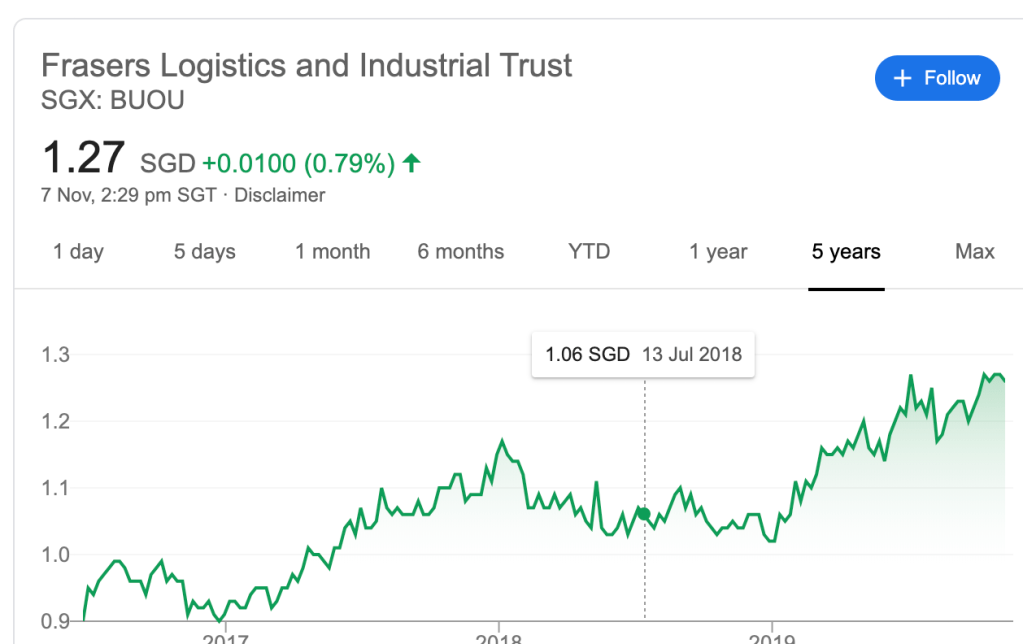This screenshot has width=1023, height=644.
Task: Switch to the YTD tab
Action: click(589, 252)
